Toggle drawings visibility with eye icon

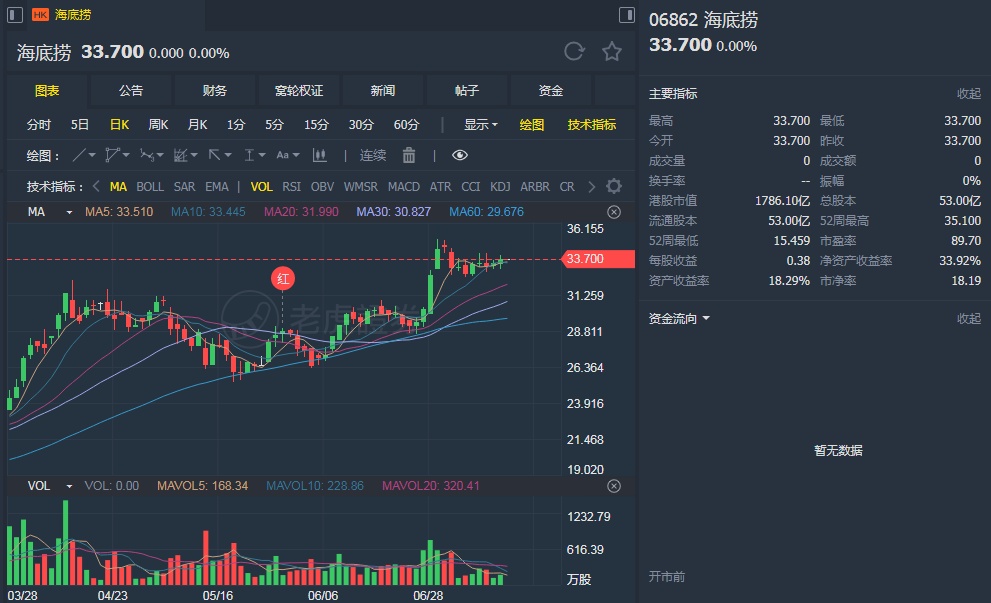(x=459, y=155)
